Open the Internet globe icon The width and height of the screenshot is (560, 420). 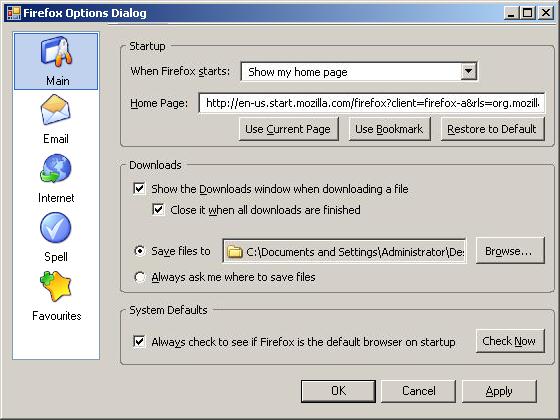tap(56, 169)
